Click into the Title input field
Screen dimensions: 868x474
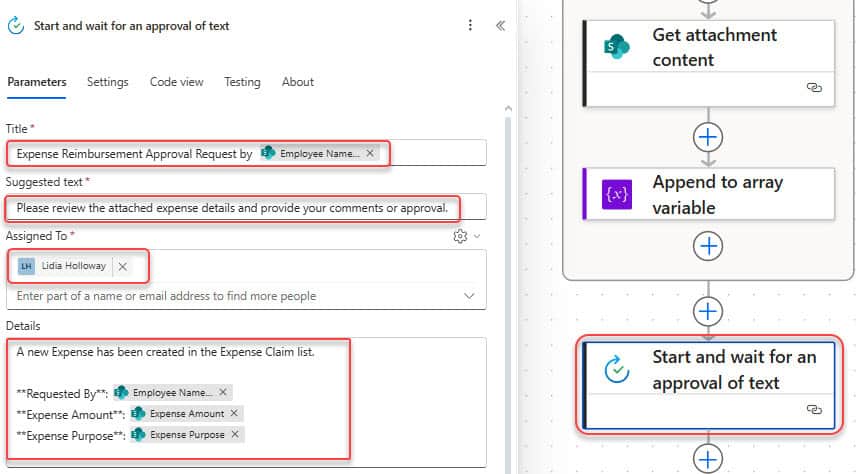coord(246,153)
